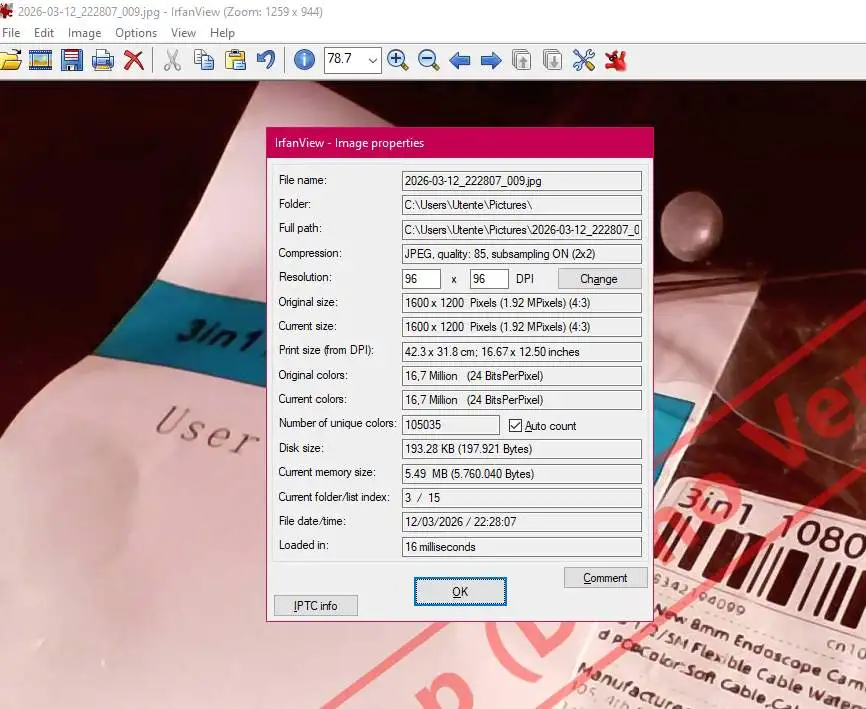The height and width of the screenshot is (709, 866).
Task: Click the Print icon in toolbar
Action: click(103, 60)
